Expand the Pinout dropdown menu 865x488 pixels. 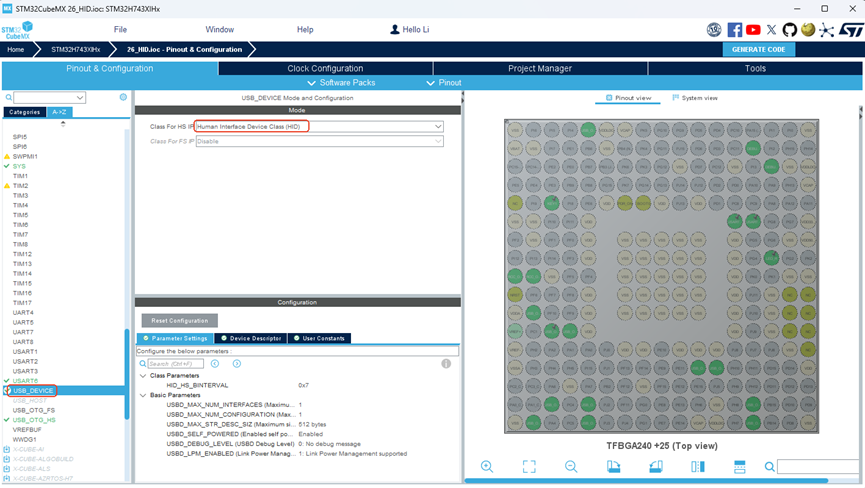(x=444, y=83)
